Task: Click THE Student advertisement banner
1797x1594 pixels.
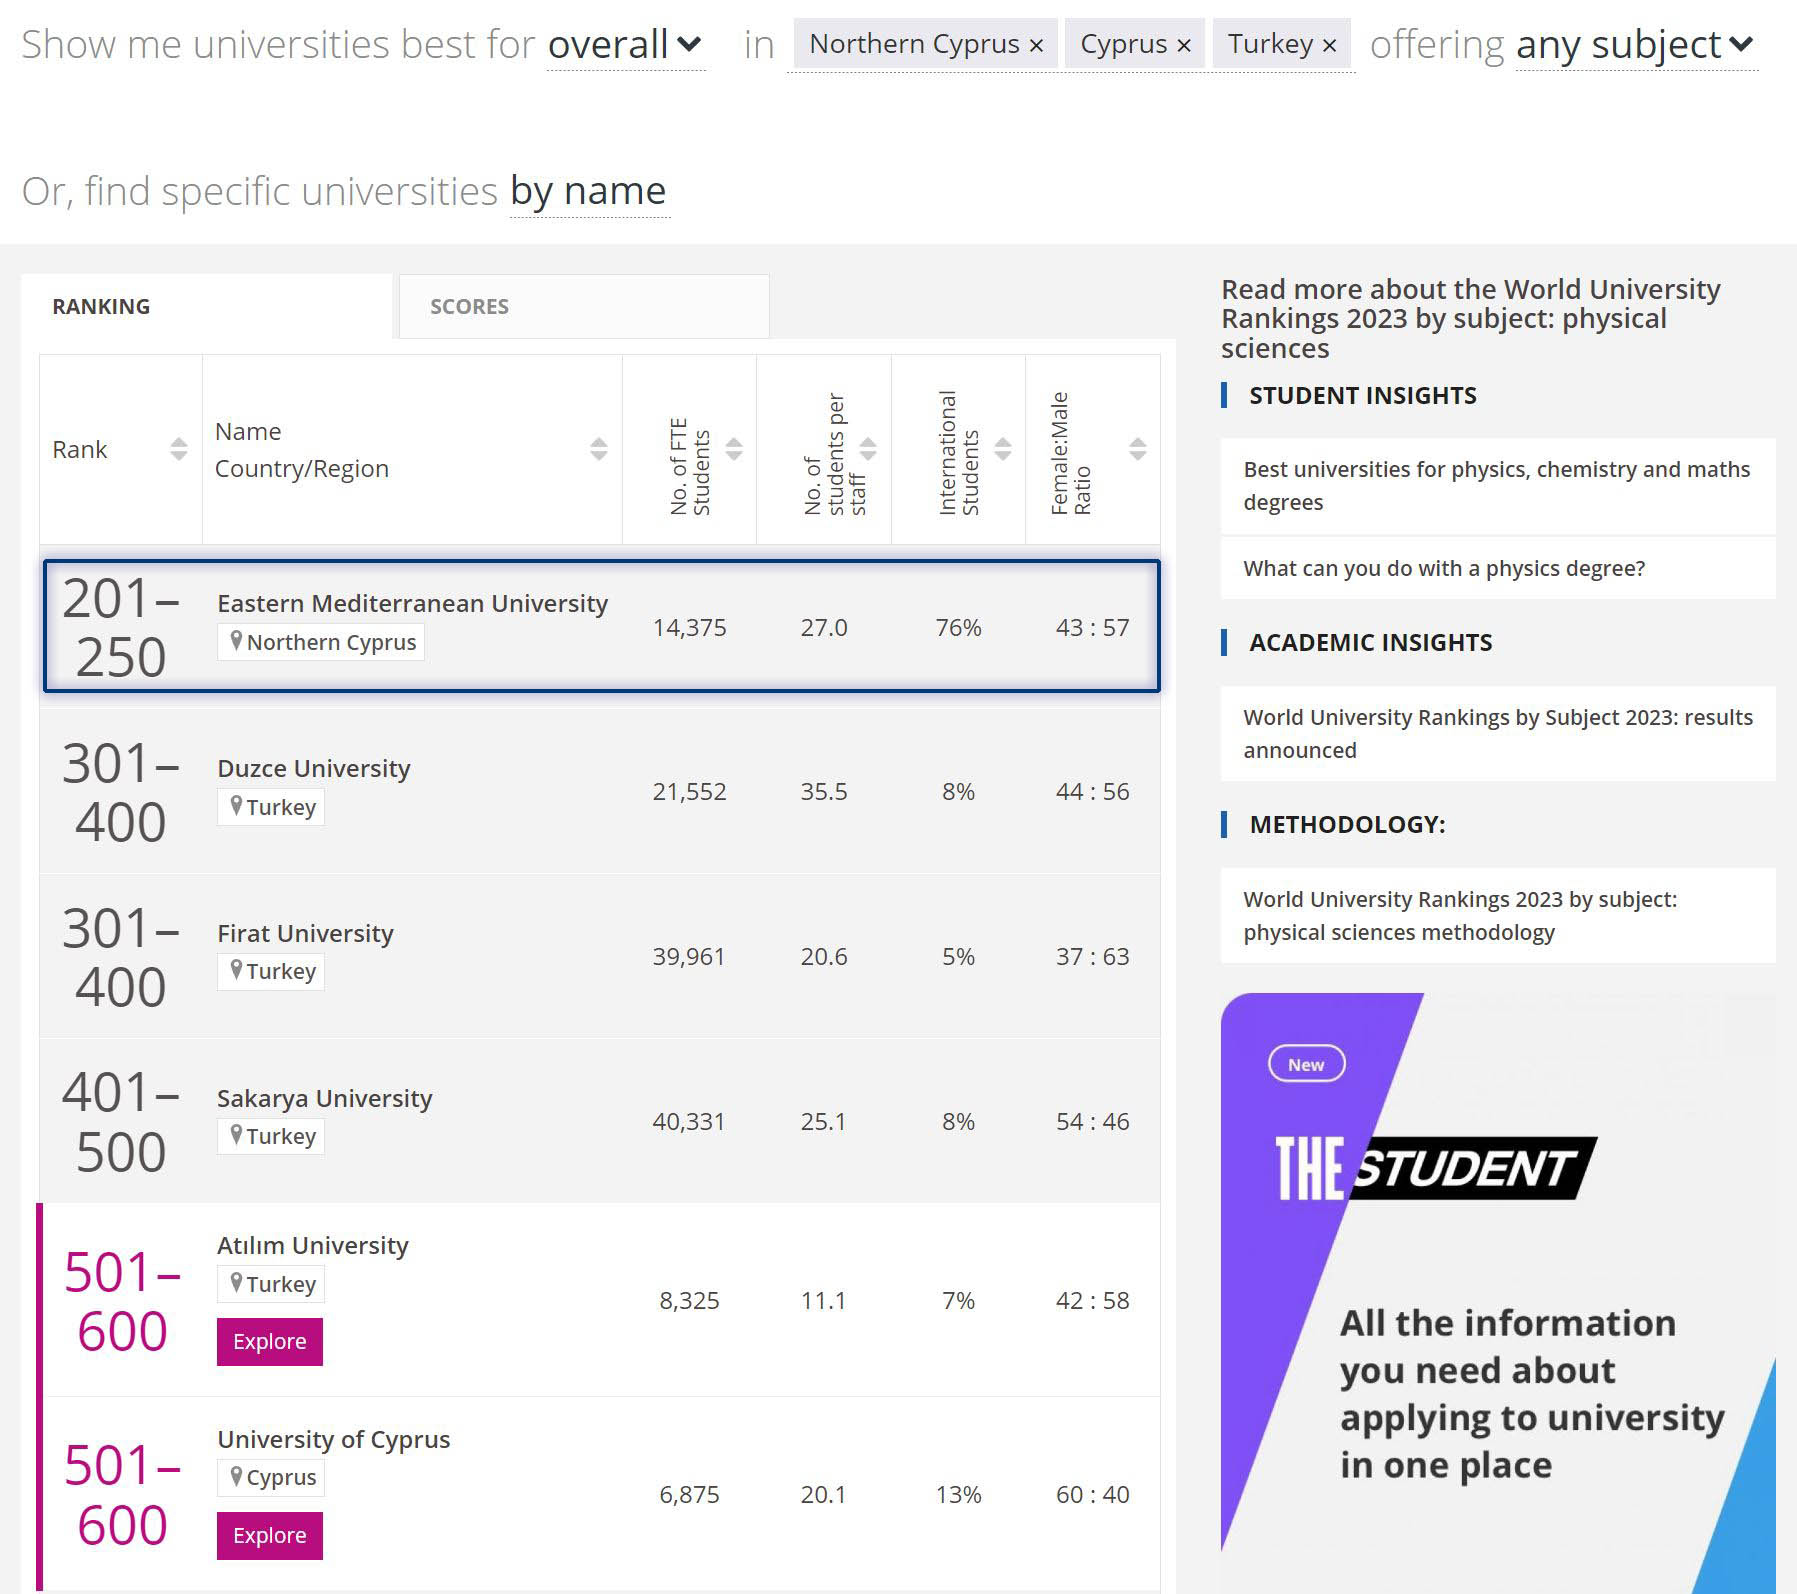Action: tap(1497, 1270)
